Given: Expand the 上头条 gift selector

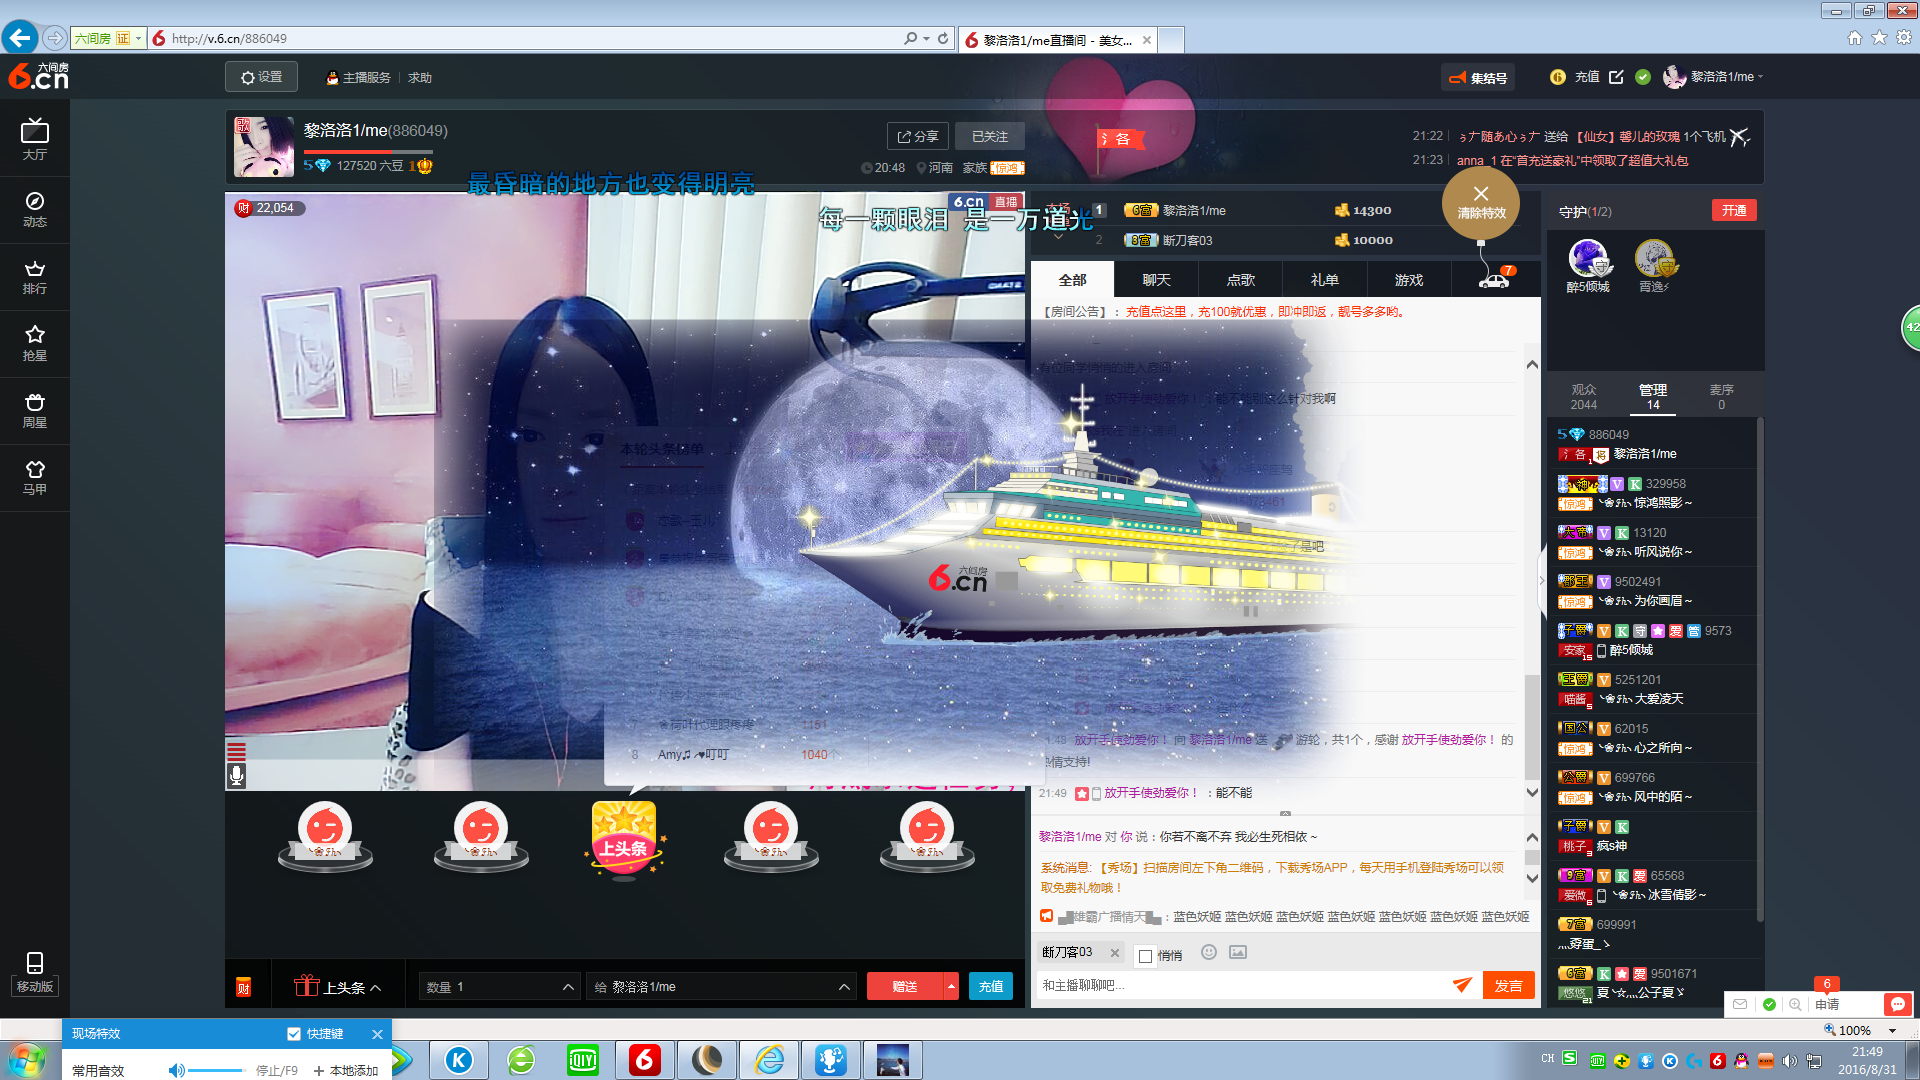Looking at the screenshot, I should [338, 987].
